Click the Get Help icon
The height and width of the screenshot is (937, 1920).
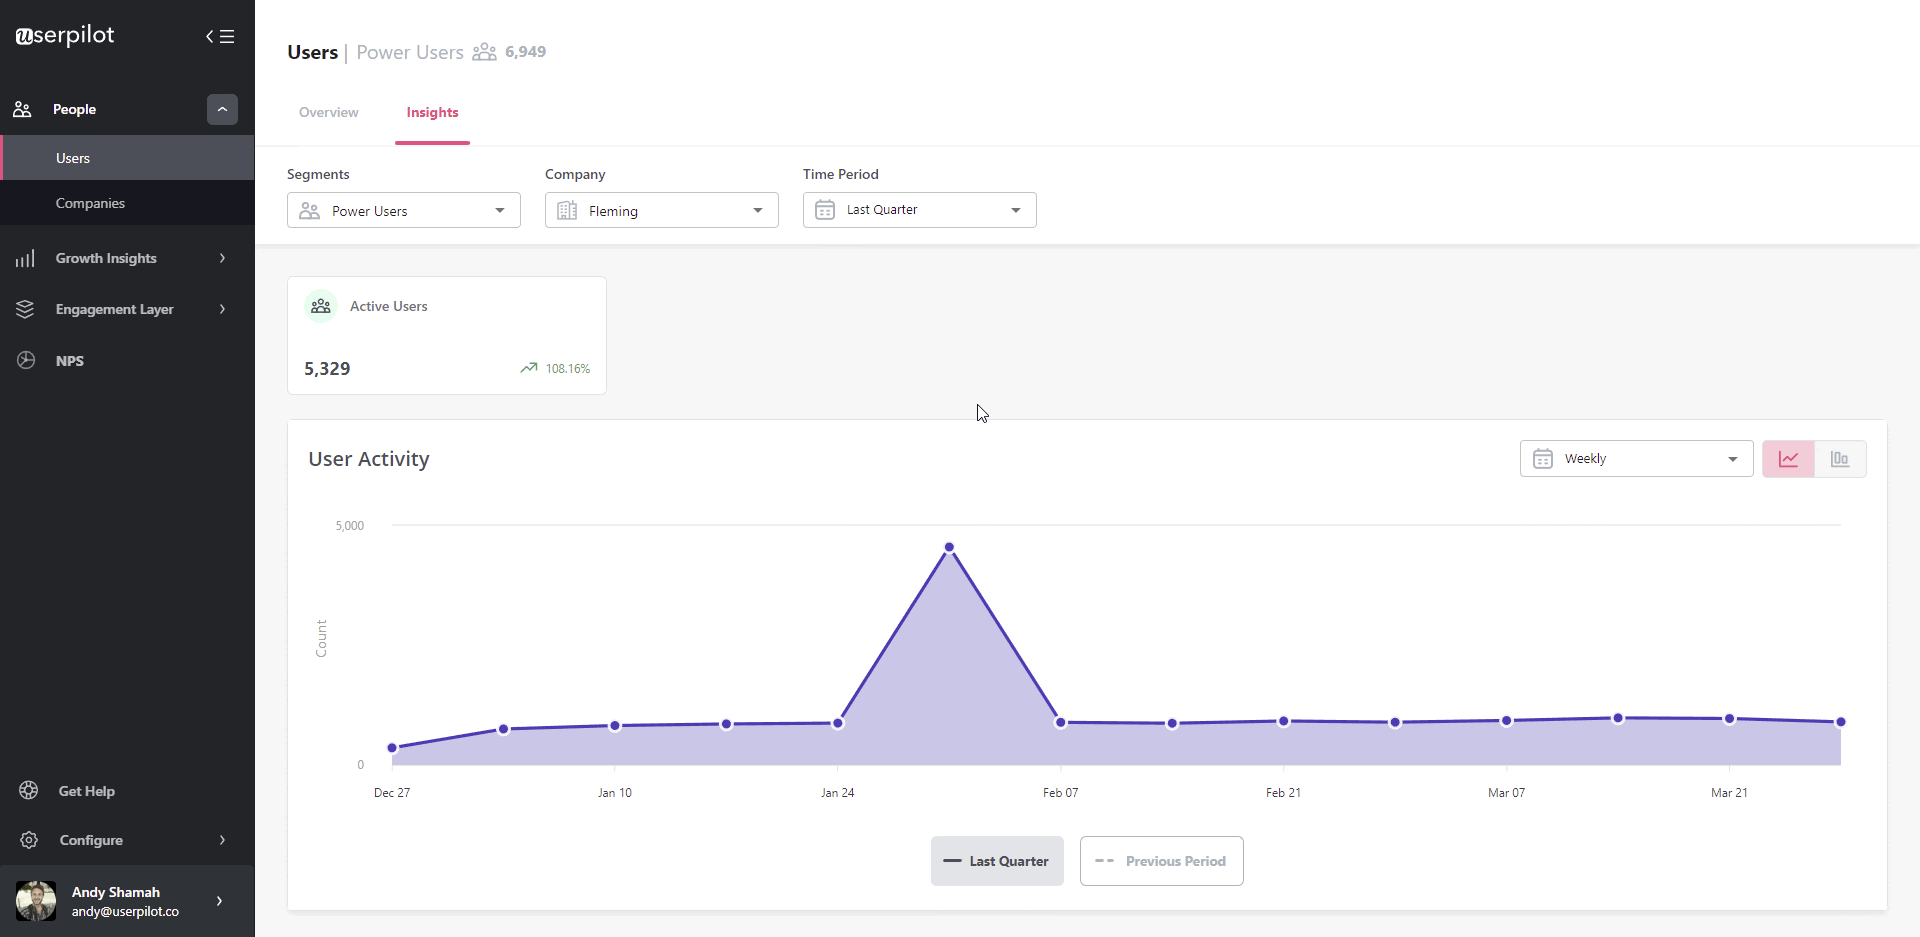28,790
